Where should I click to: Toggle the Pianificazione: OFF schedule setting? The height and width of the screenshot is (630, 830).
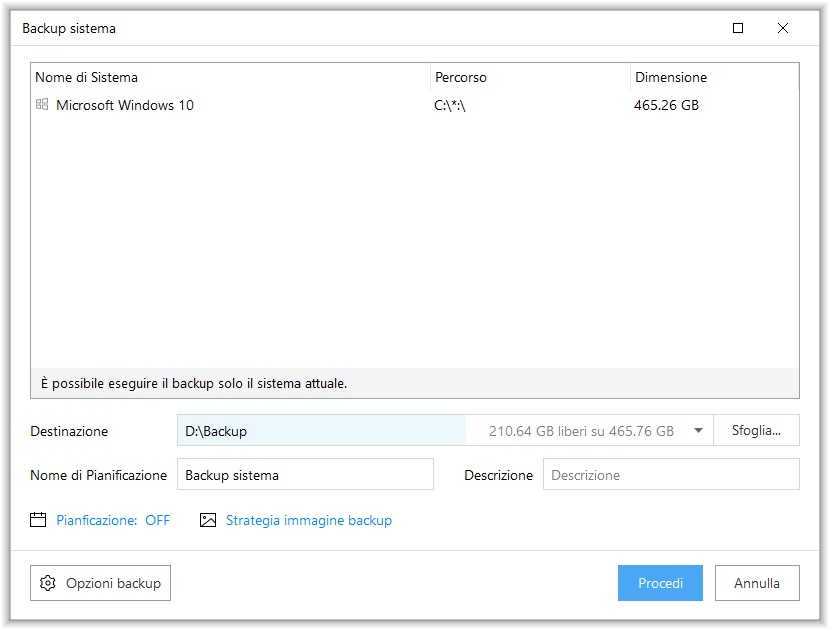[113, 520]
